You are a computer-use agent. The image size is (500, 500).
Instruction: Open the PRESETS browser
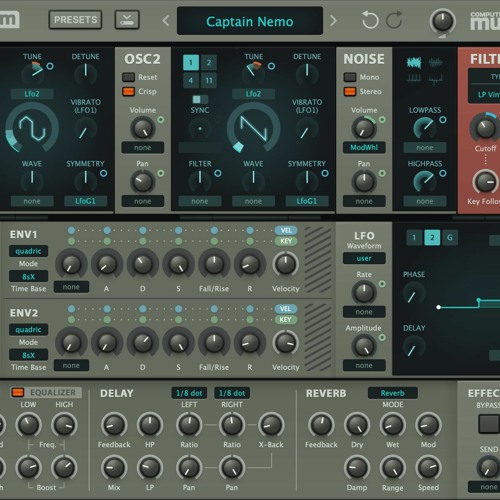75,20
